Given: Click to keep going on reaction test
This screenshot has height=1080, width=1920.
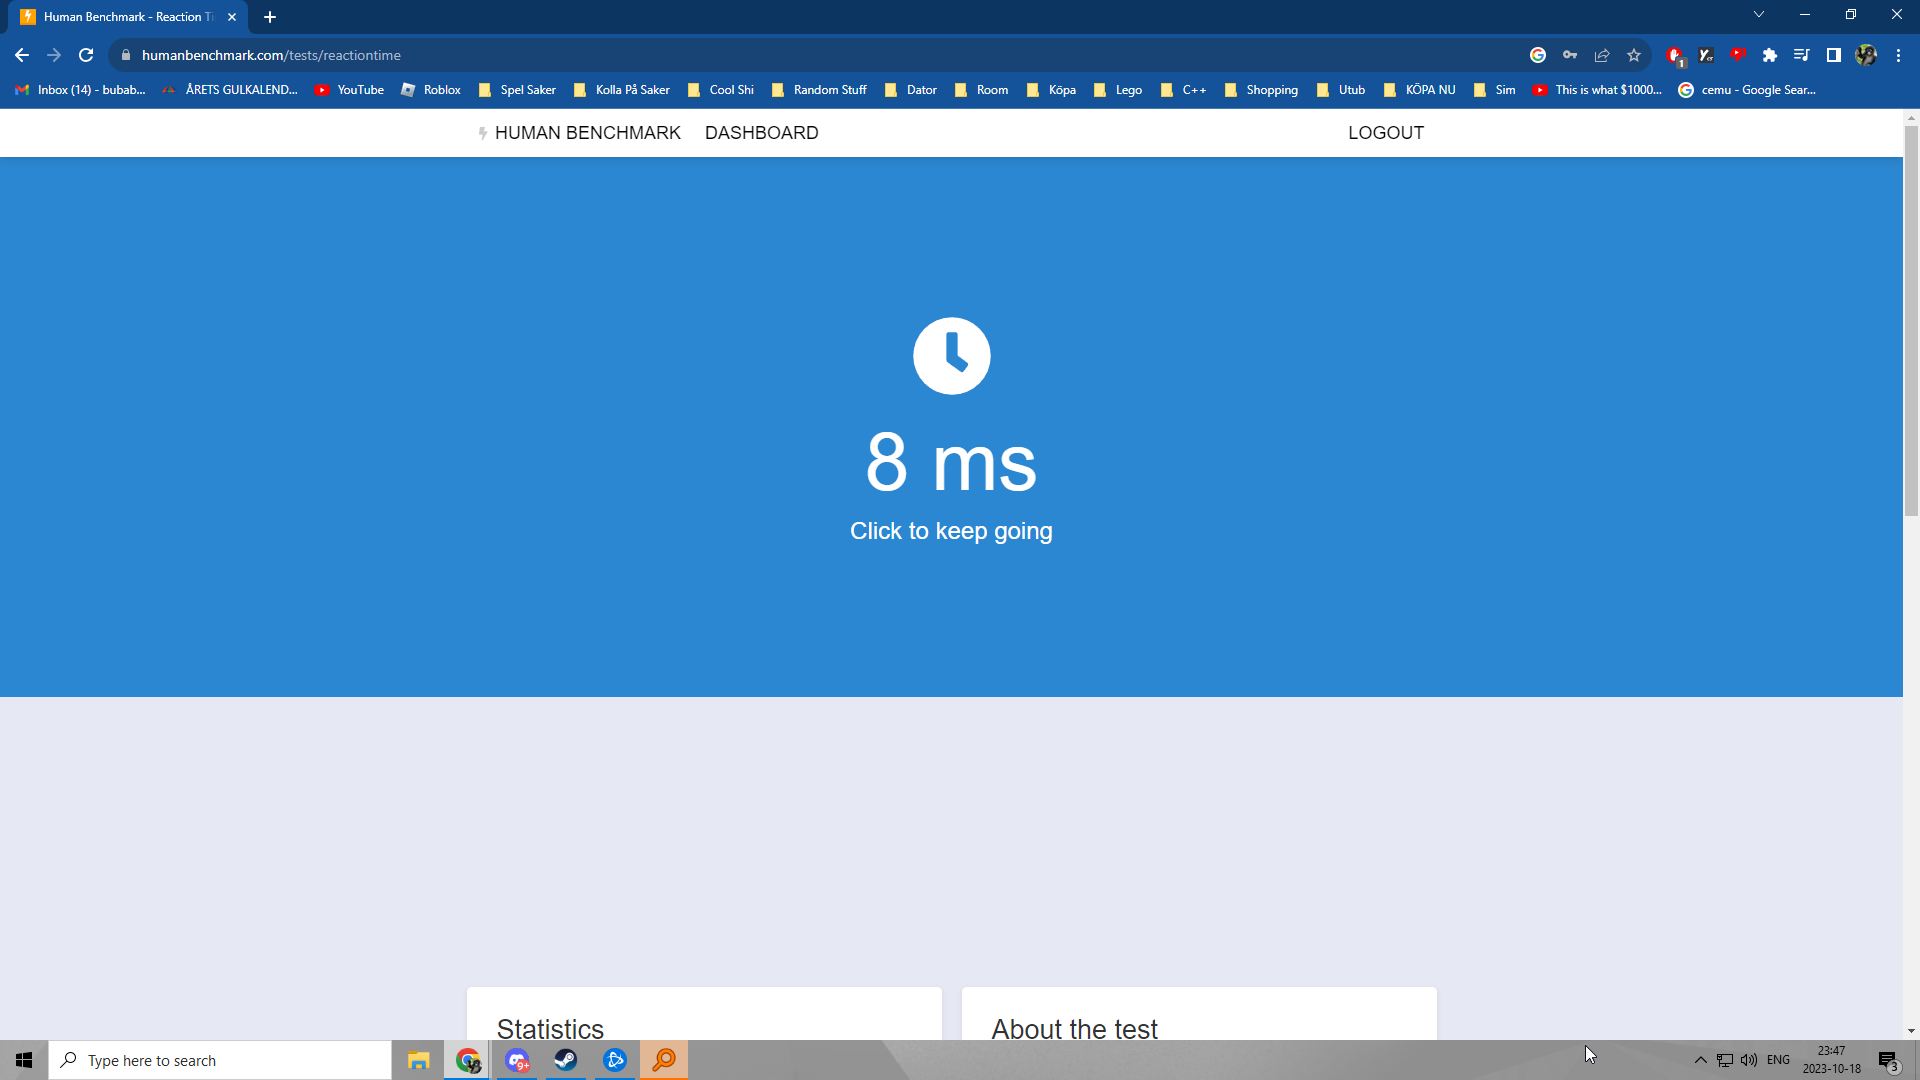Looking at the screenshot, I should coord(951,530).
